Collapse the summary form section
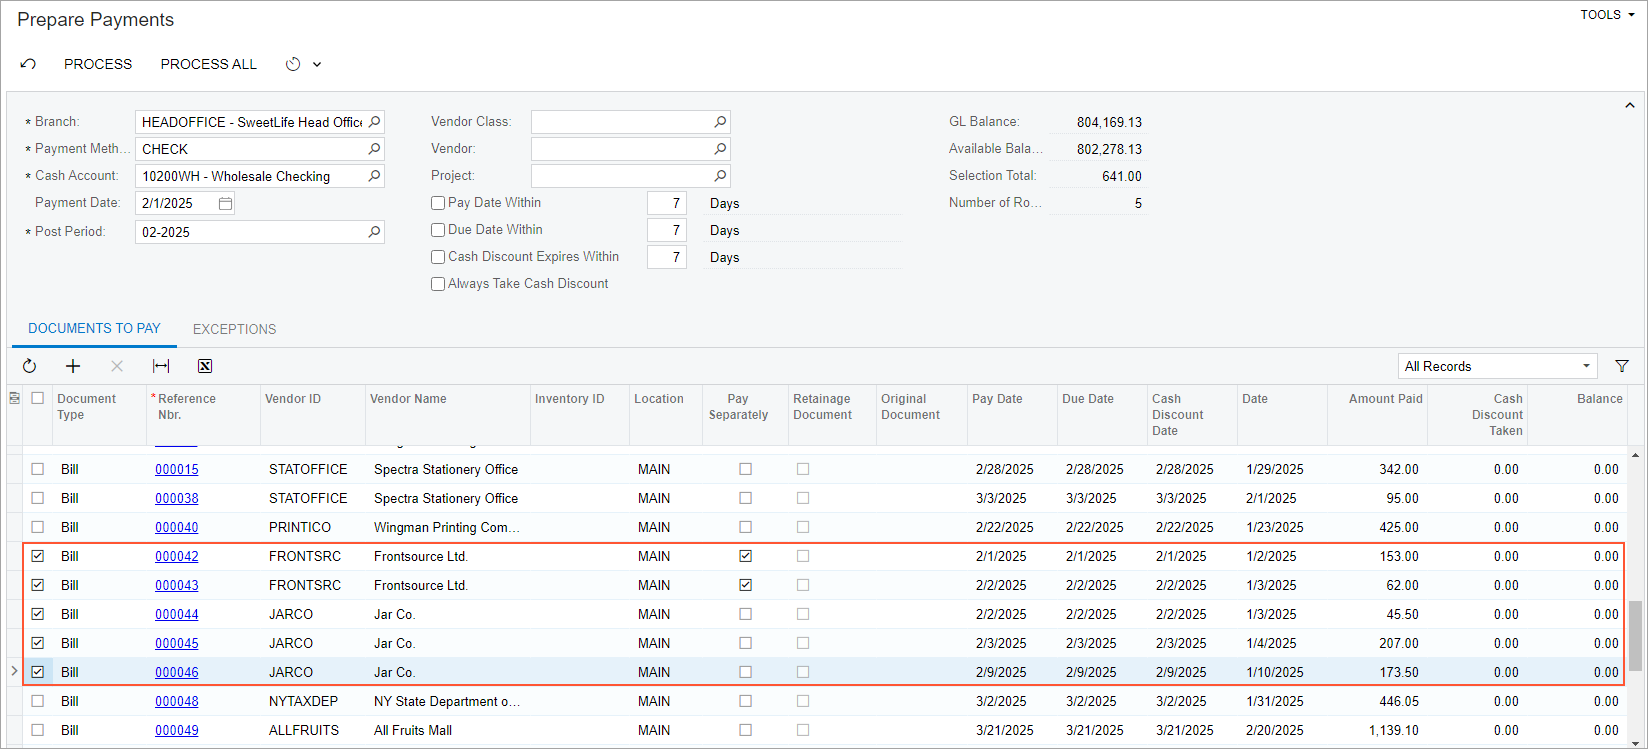This screenshot has width=1648, height=749. (1630, 105)
